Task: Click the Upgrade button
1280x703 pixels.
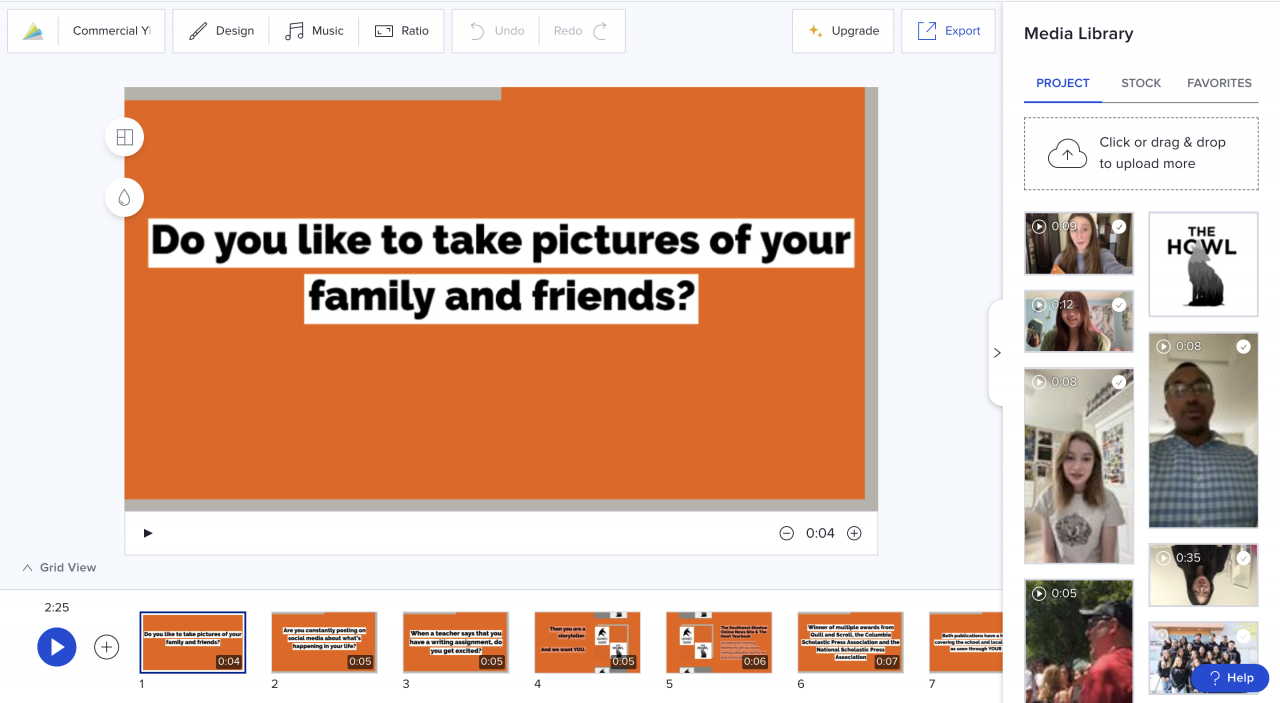Action: [x=843, y=31]
